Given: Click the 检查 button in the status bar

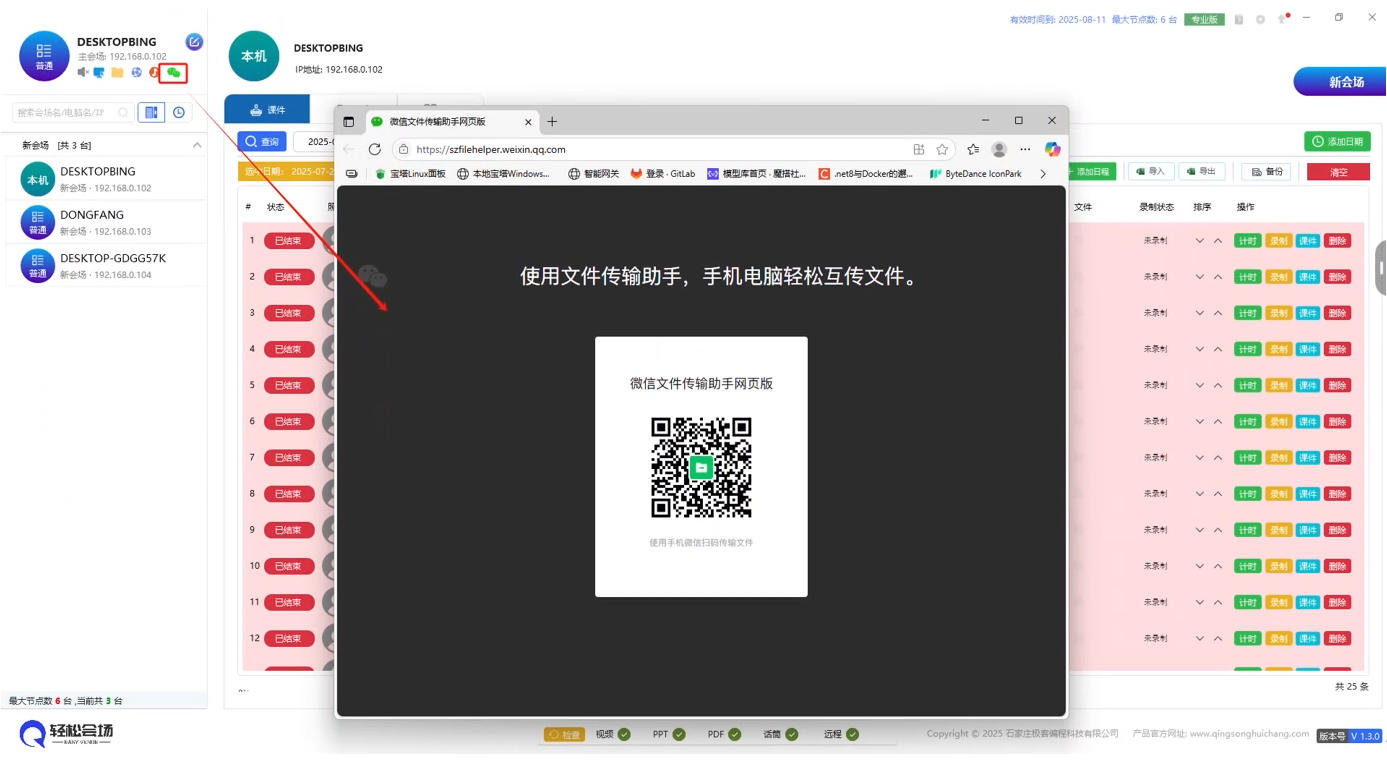Looking at the screenshot, I should point(564,734).
